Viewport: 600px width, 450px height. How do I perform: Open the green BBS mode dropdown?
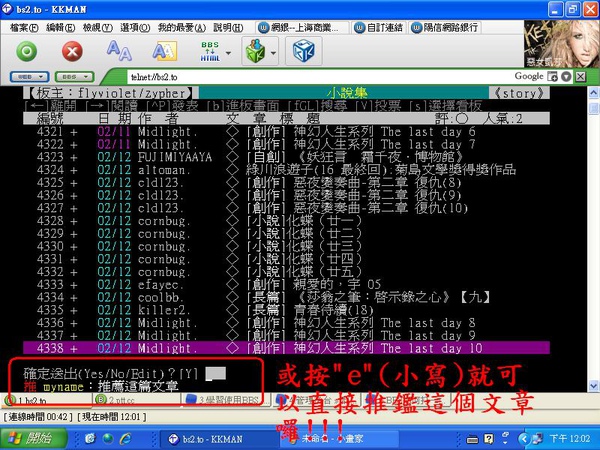click(x=74, y=77)
